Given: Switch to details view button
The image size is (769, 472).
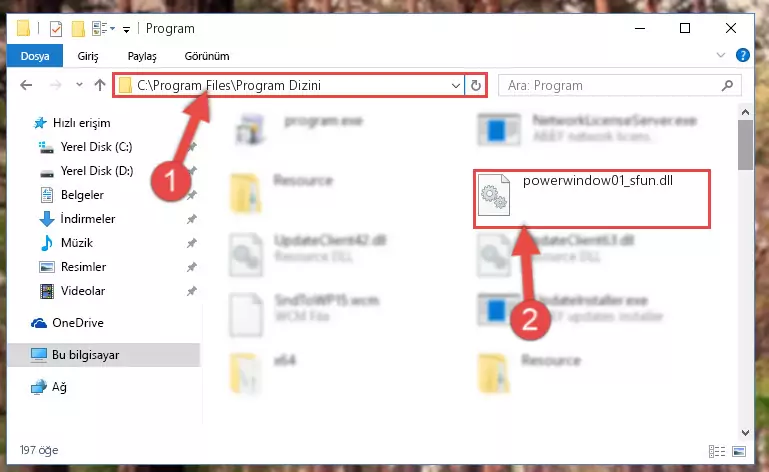Looking at the screenshot, I should [x=717, y=451].
